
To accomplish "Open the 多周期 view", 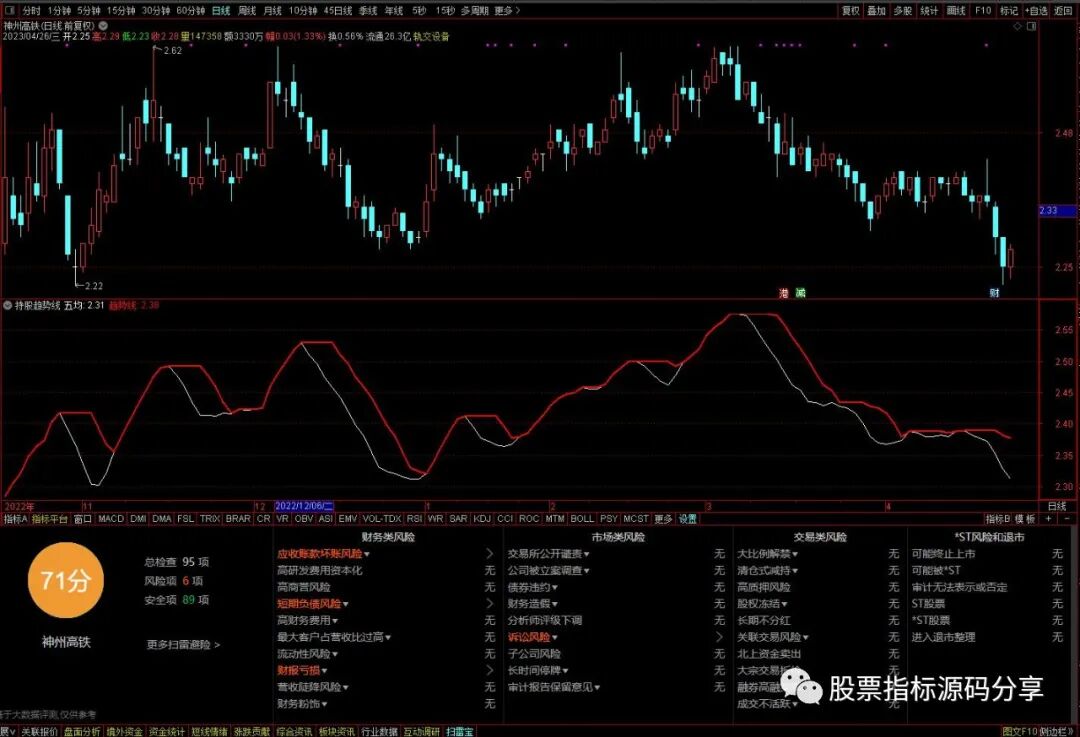I will point(475,10).
